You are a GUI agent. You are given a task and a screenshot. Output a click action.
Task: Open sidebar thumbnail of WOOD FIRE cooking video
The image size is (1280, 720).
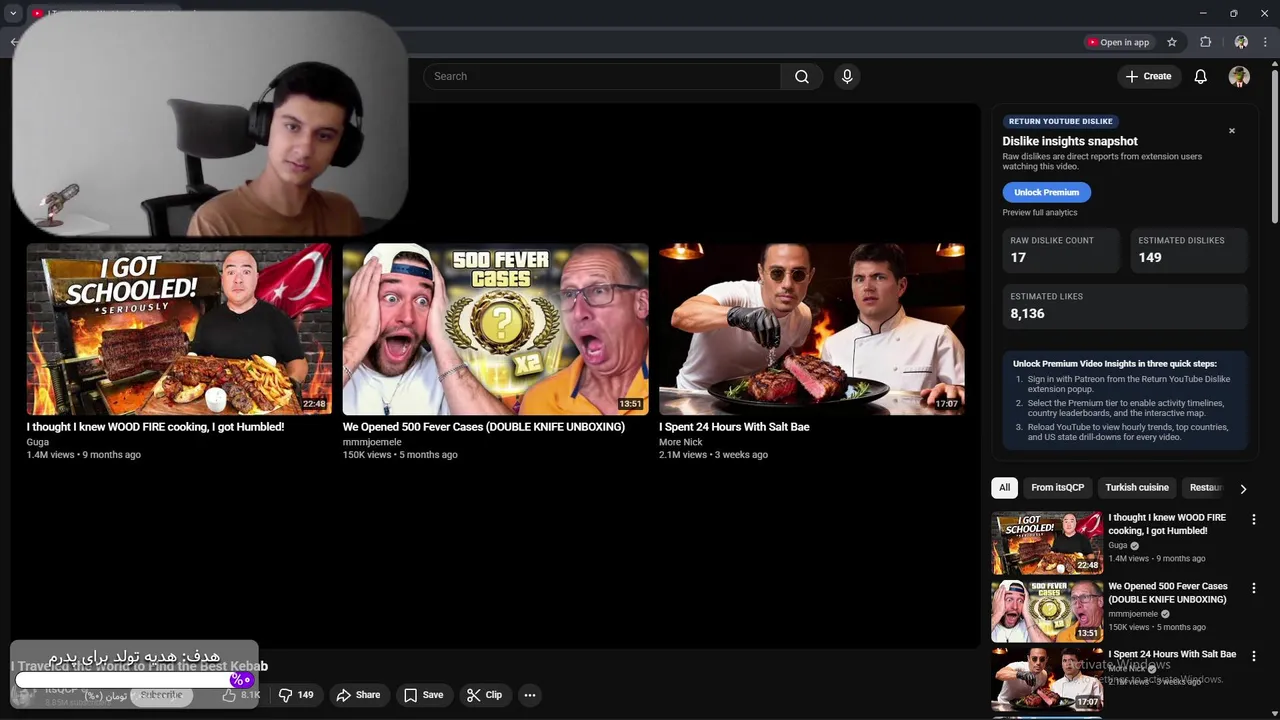1047,543
